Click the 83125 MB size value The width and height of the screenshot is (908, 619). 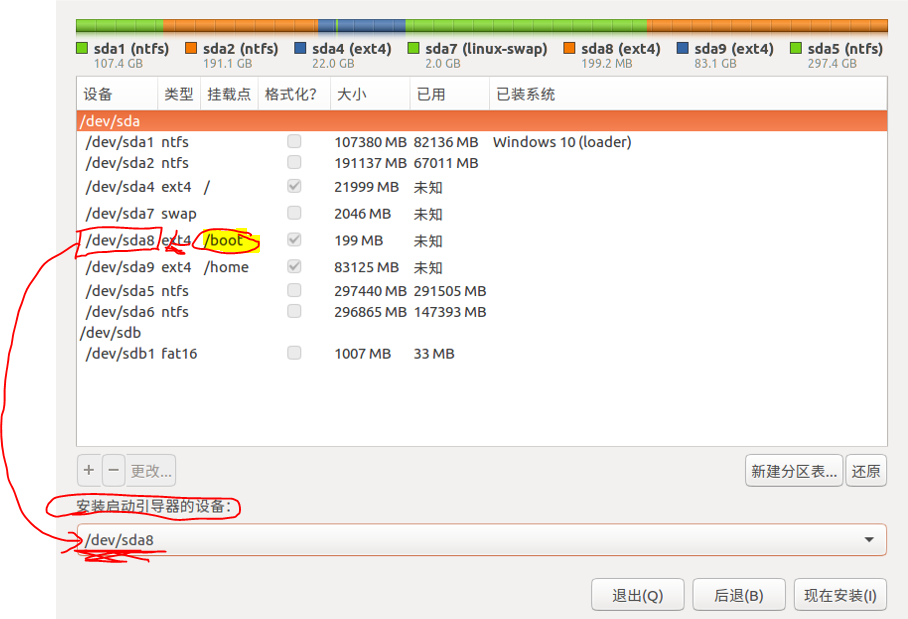click(x=367, y=267)
